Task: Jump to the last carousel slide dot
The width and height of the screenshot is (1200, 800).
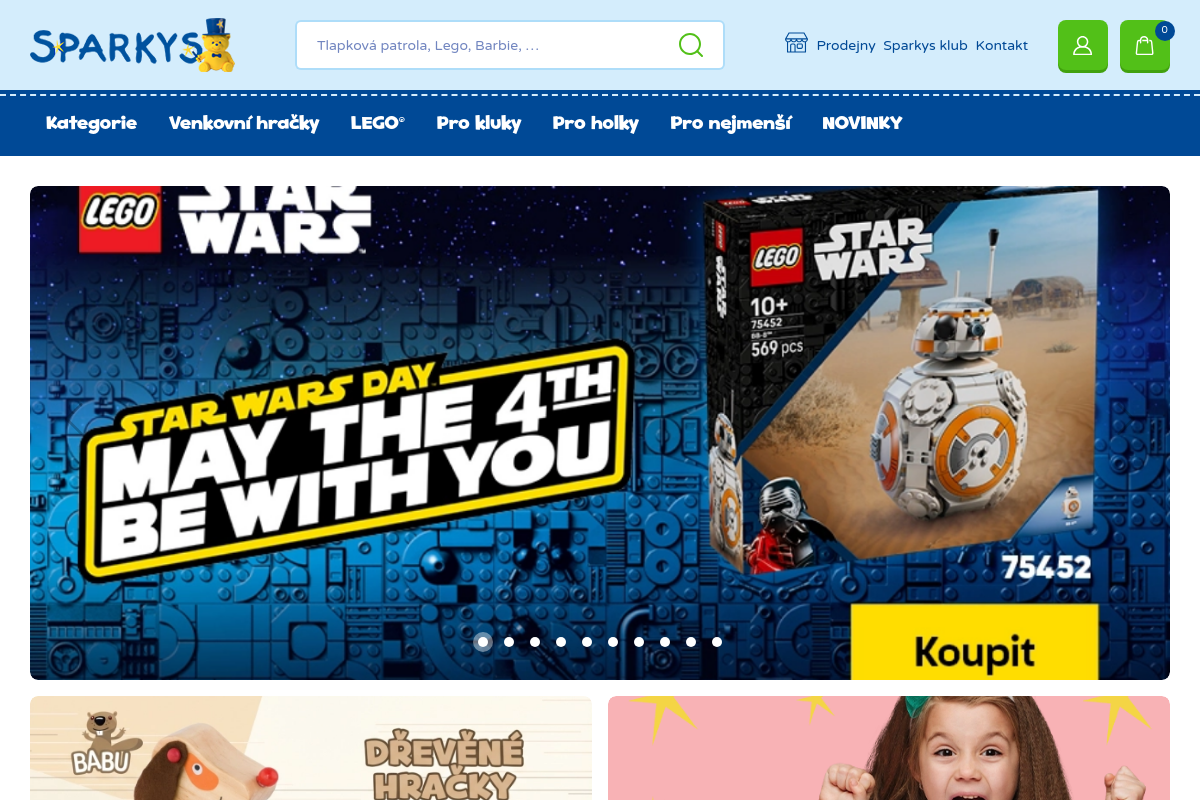Action: pyautogui.click(x=717, y=642)
